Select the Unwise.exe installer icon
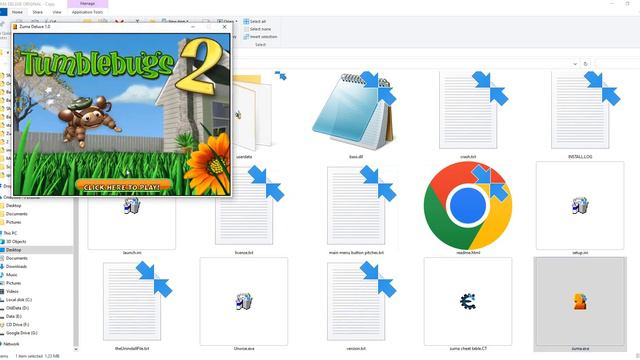Viewport: 640px width, 360px height. click(244, 302)
